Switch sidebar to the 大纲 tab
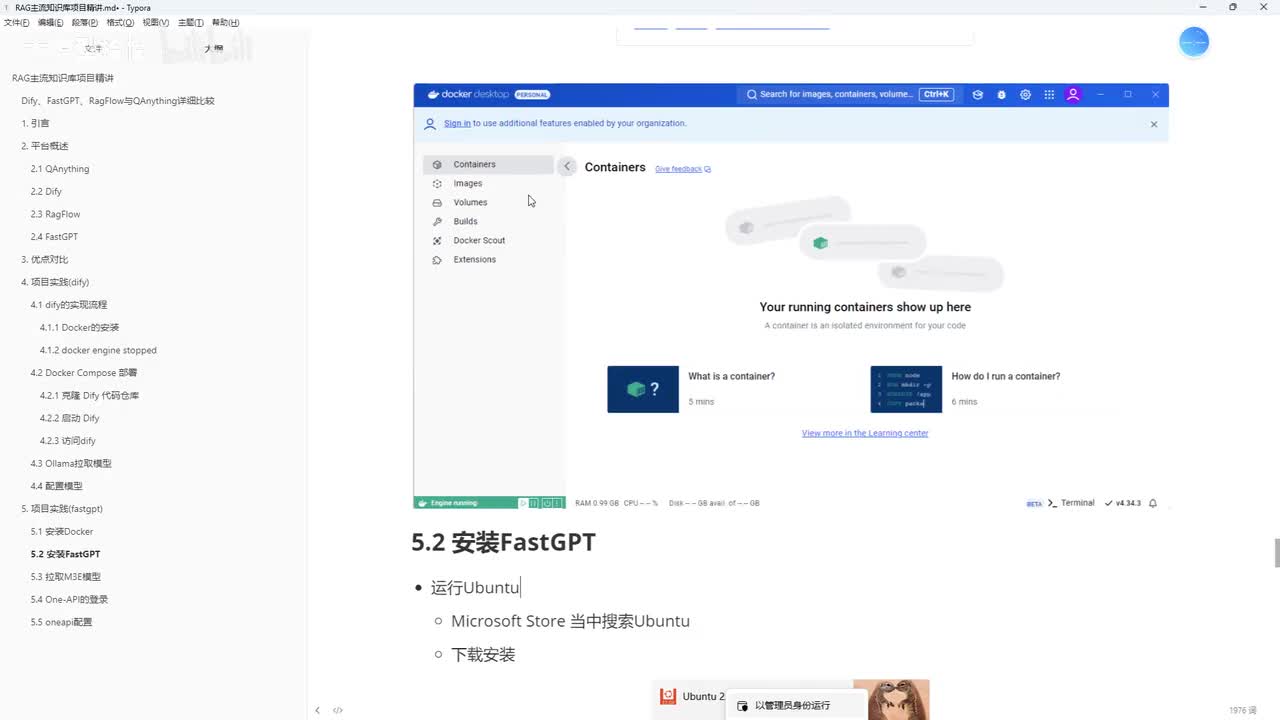This screenshot has width=1280, height=720. pyautogui.click(x=214, y=48)
